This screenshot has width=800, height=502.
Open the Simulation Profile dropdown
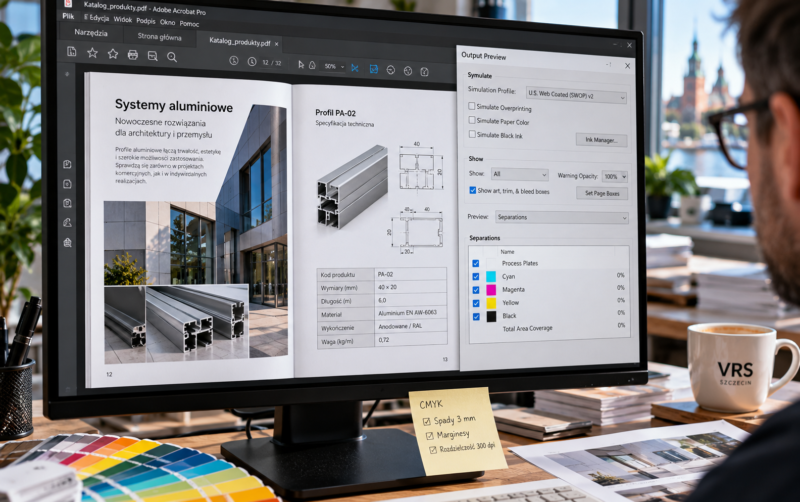pyautogui.click(x=576, y=95)
